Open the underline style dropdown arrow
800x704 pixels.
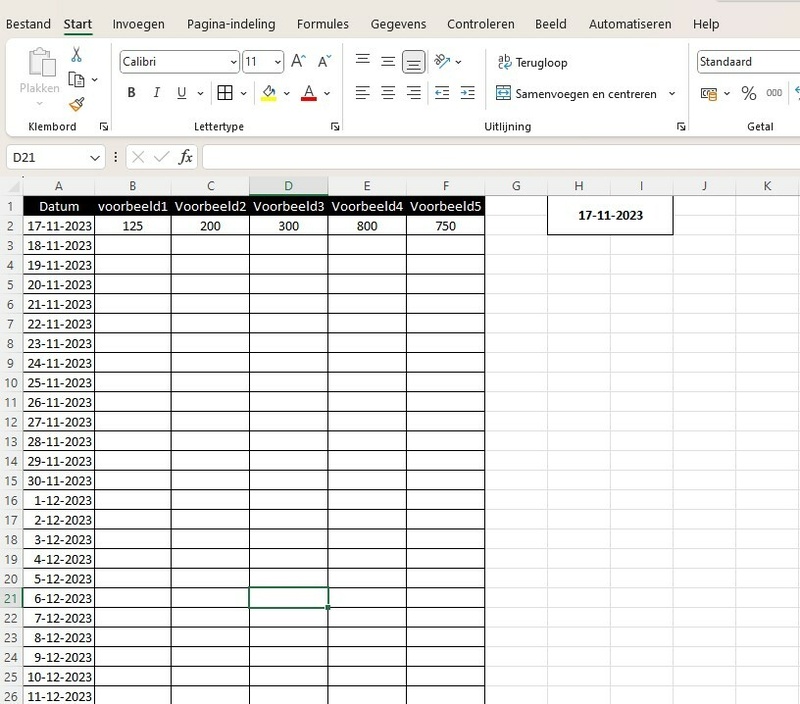[x=201, y=93]
